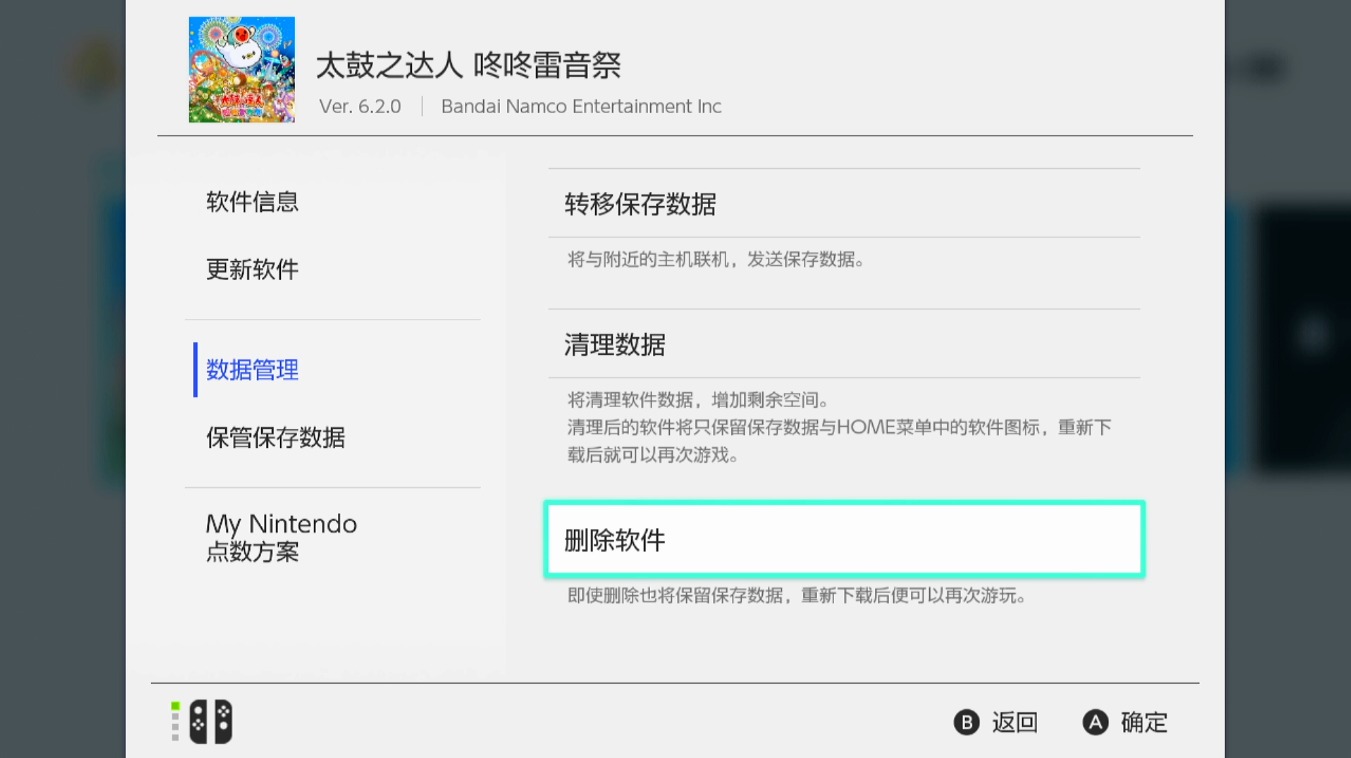Click the B 返回 button

[995, 722]
